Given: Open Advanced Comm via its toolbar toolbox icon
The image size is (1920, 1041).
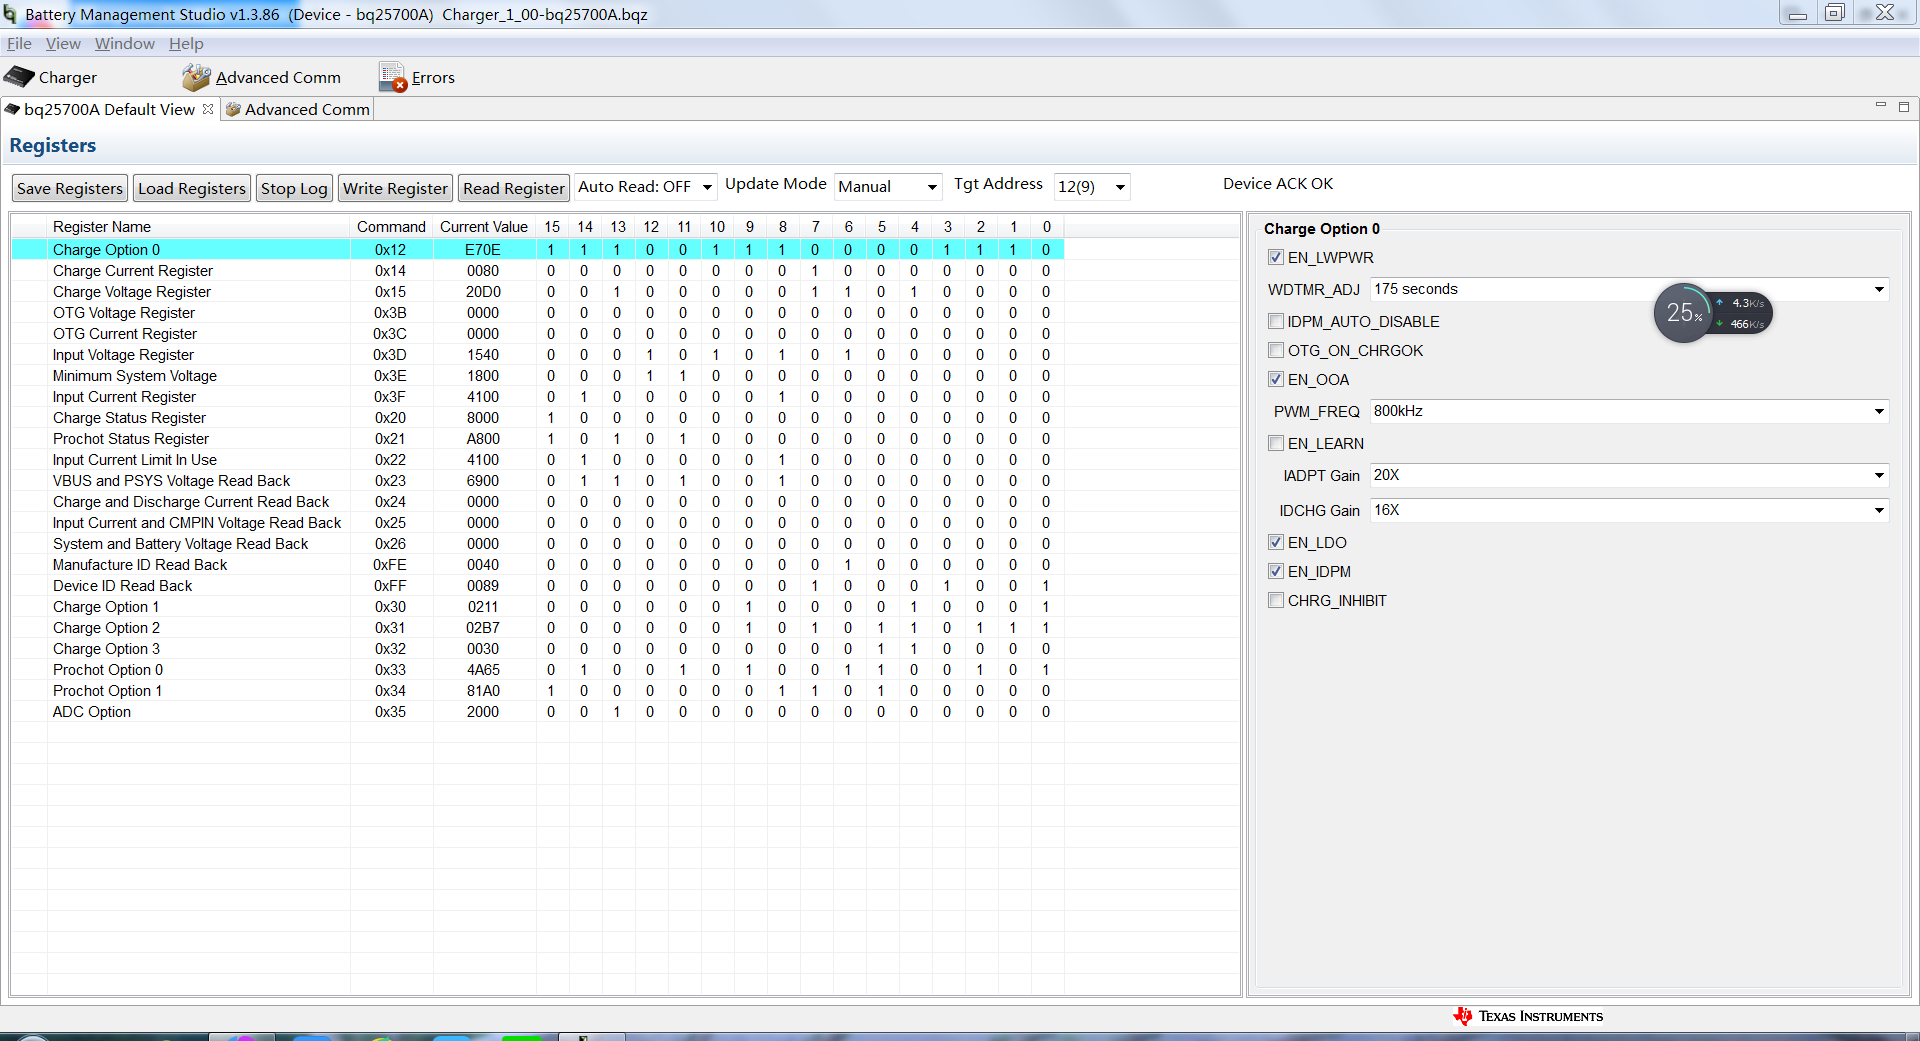Looking at the screenshot, I should point(196,77).
